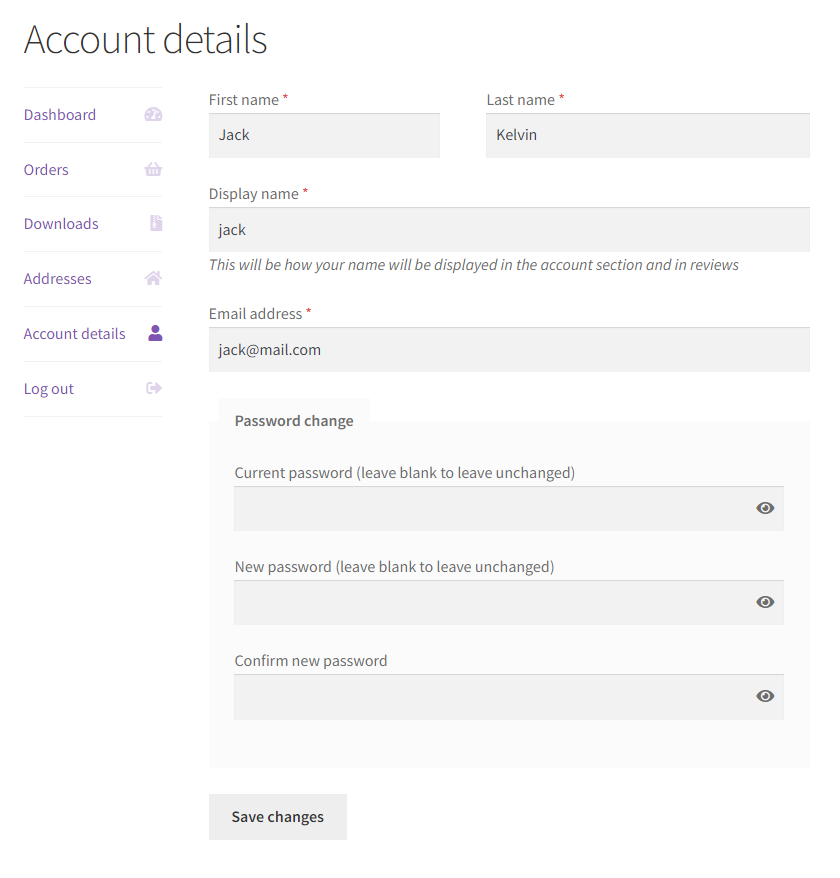Click the Downloads file icon
Viewport: 840px width, 878px height.
(x=156, y=223)
